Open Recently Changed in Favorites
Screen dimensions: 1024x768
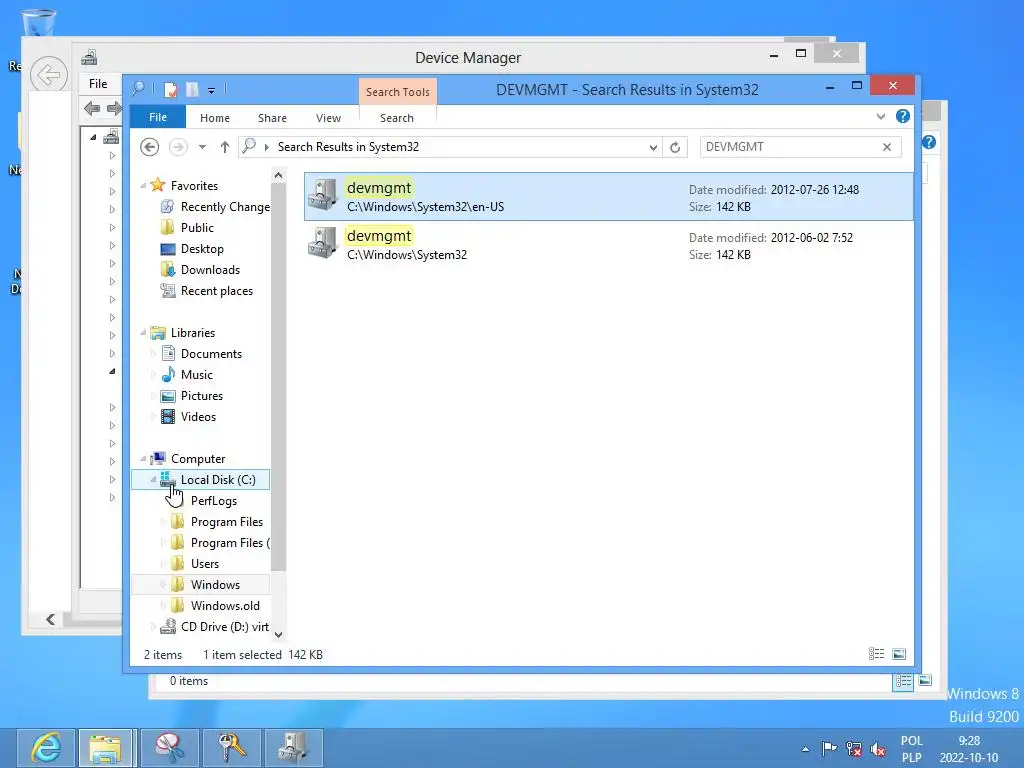point(216,206)
